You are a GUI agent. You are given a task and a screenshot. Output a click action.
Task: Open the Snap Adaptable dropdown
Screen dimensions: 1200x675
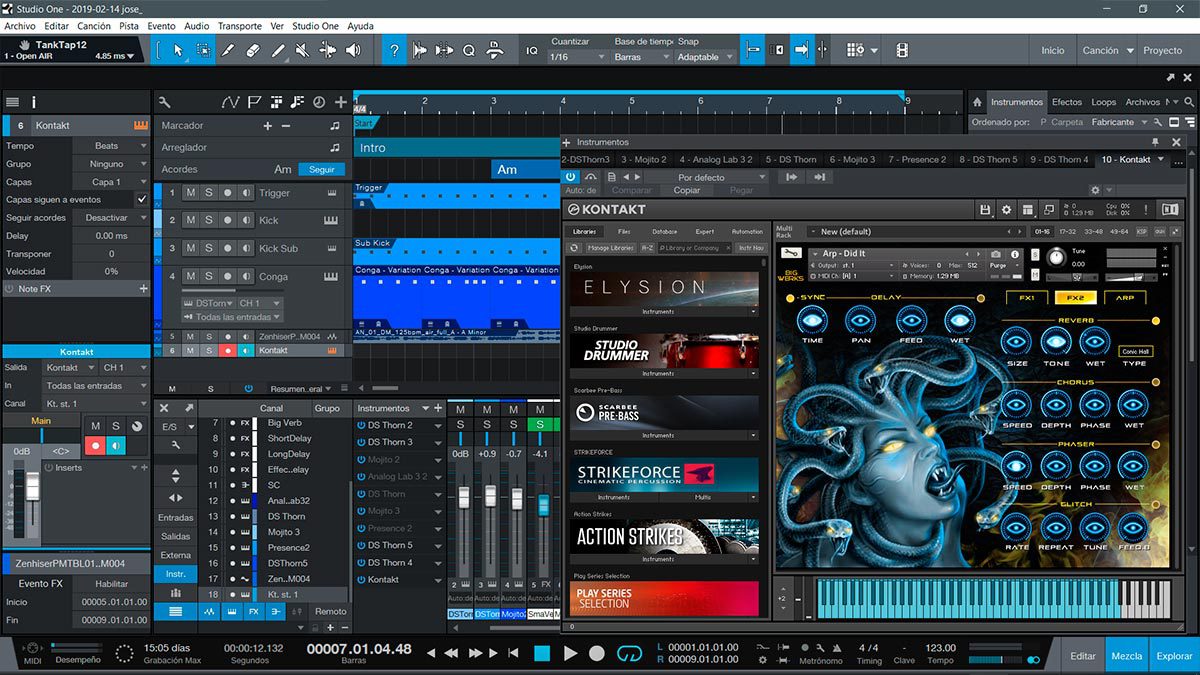705,57
